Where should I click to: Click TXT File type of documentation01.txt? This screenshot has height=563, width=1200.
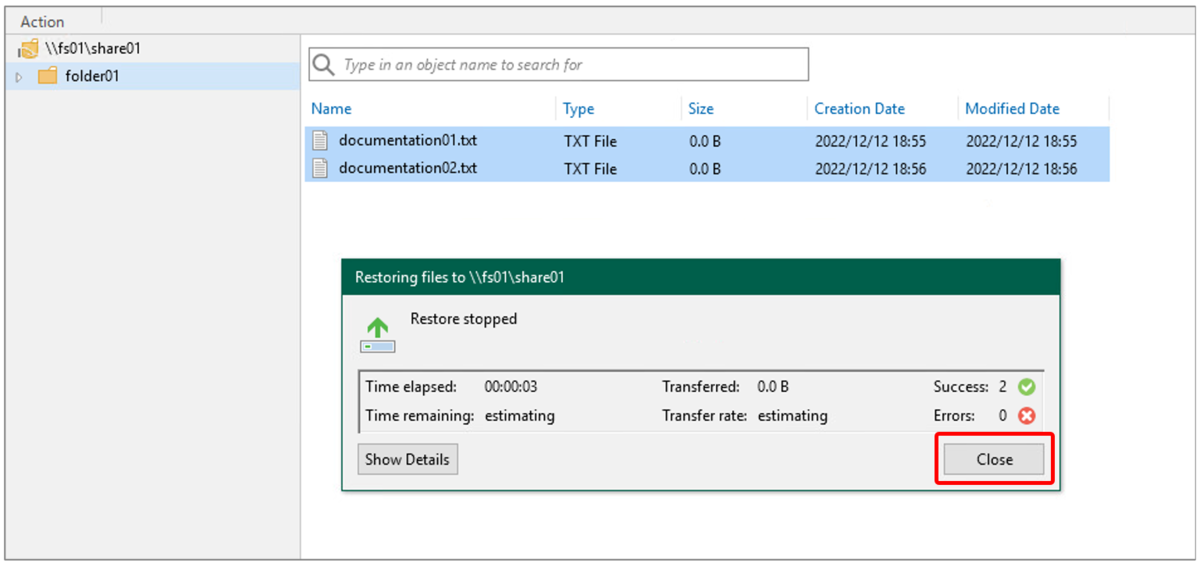pyautogui.click(x=590, y=142)
